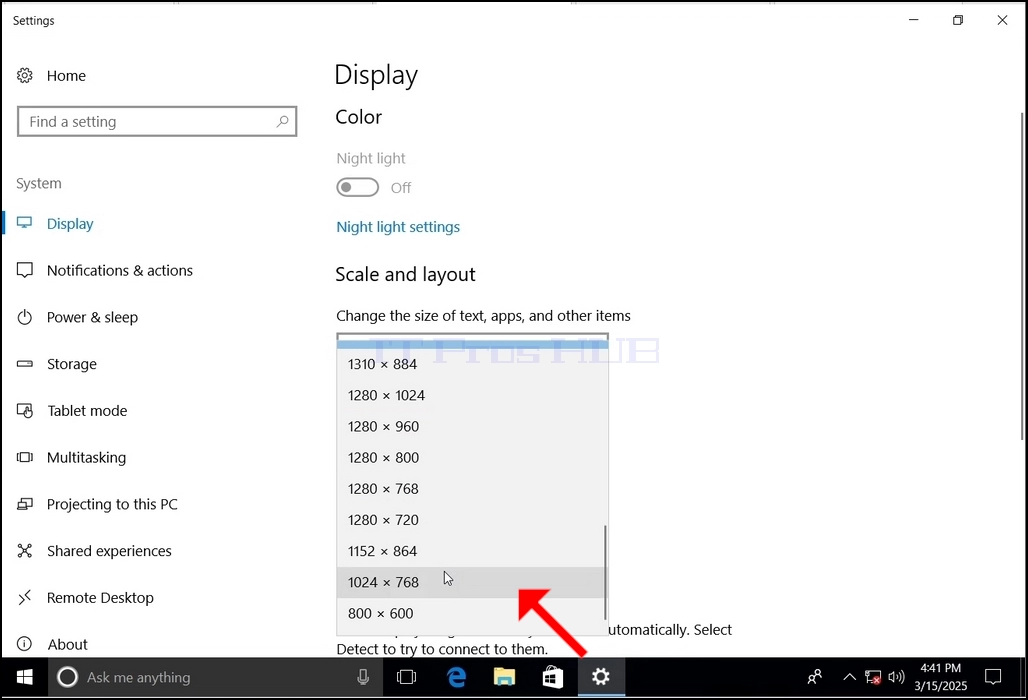Image resolution: width=1028 pixels, height=700 pixels.
Task: Select 1280 × 1024 resolution
Action: click(472, 395)
